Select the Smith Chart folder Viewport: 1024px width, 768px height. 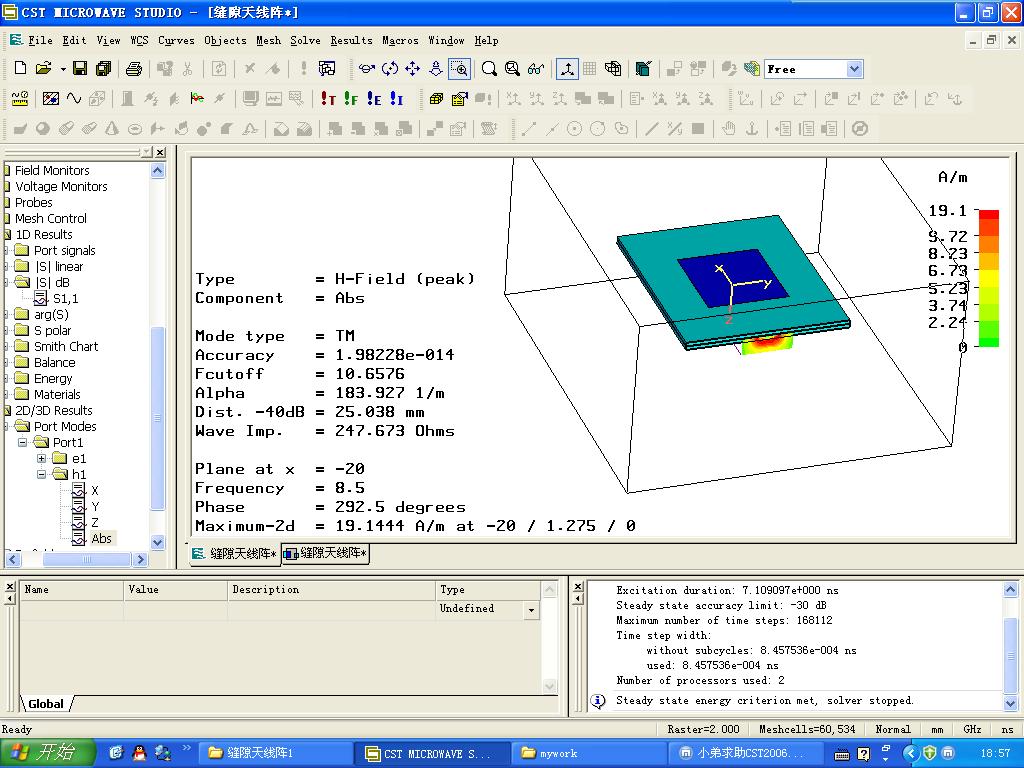pos(66,347)
